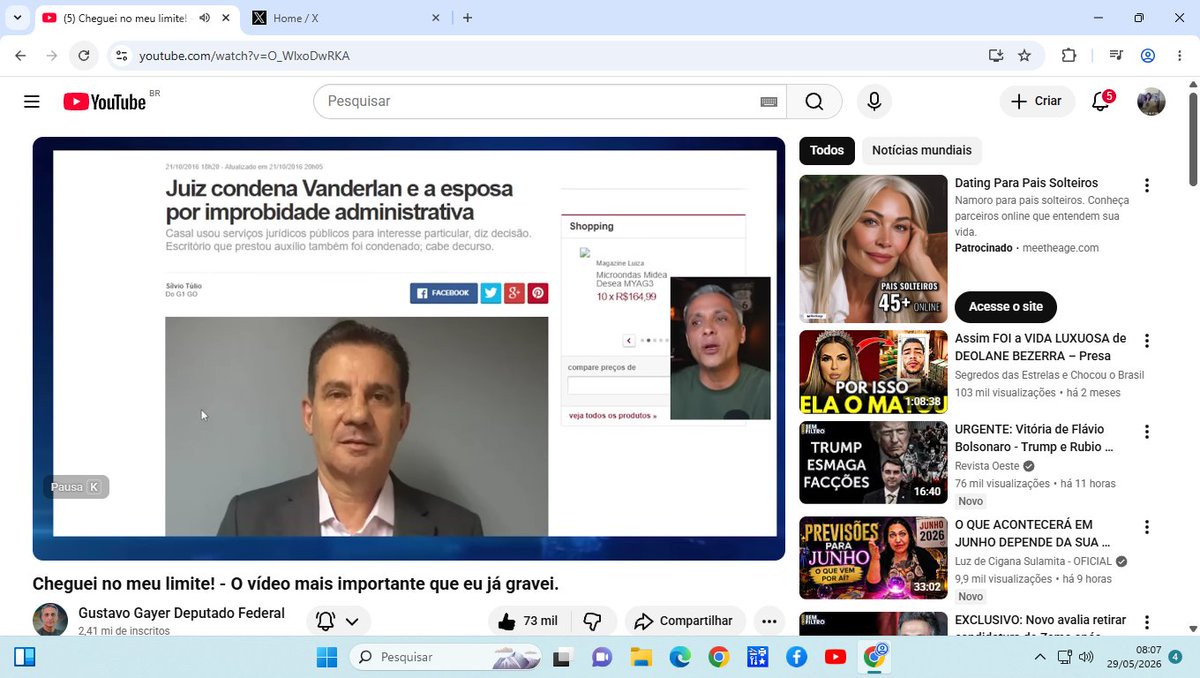This screenshot has width=1200, height=678.
Task: Open the Facebook taskbar icon
Action: (x=797, y=657)
